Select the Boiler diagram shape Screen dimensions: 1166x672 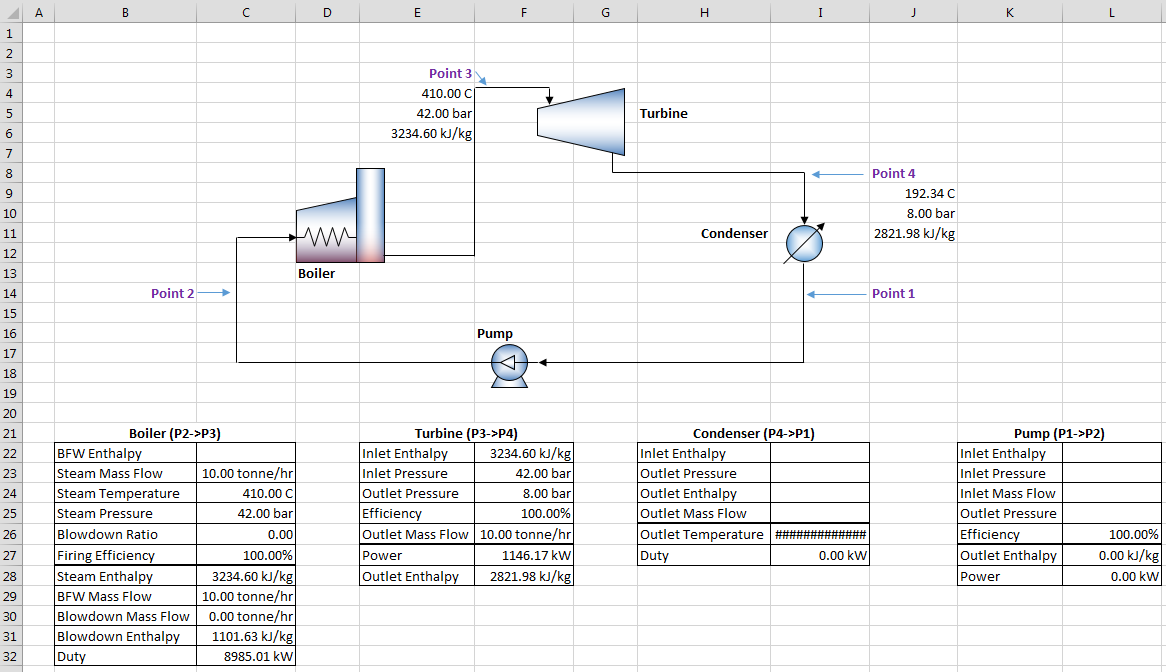341,216
